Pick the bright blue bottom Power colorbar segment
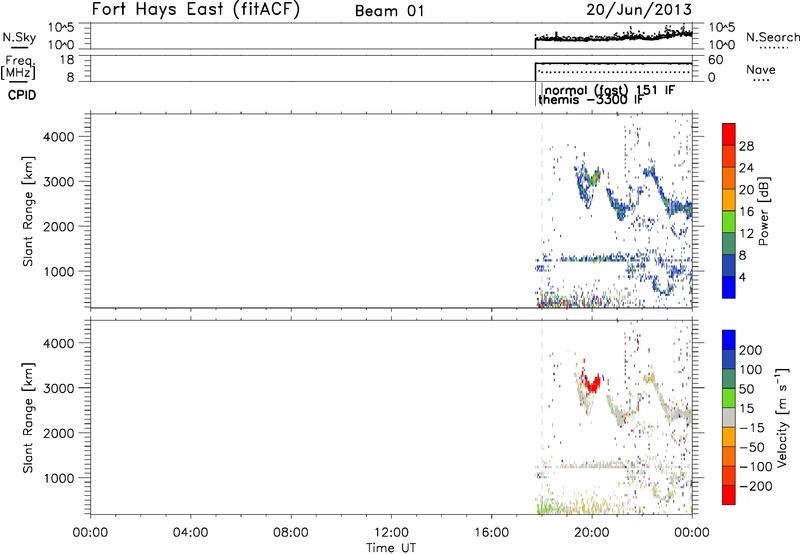Image resolution: width=800 pixels, height=554 pixels. (729, 287)
